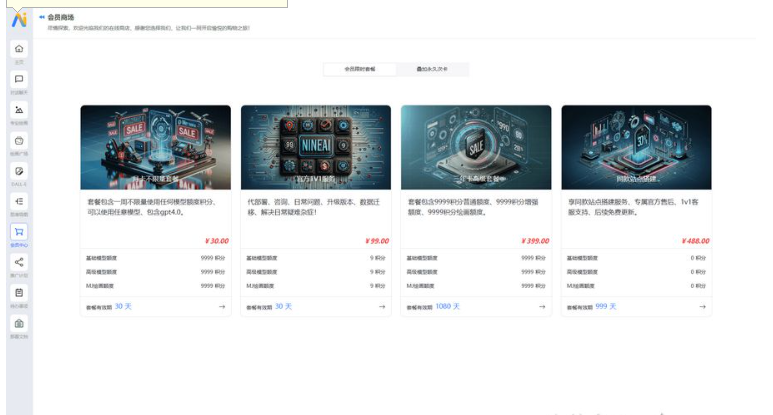Click the 9999积分 description on ¥399.00 card
The image size is (773, 415).
point(473,207)
